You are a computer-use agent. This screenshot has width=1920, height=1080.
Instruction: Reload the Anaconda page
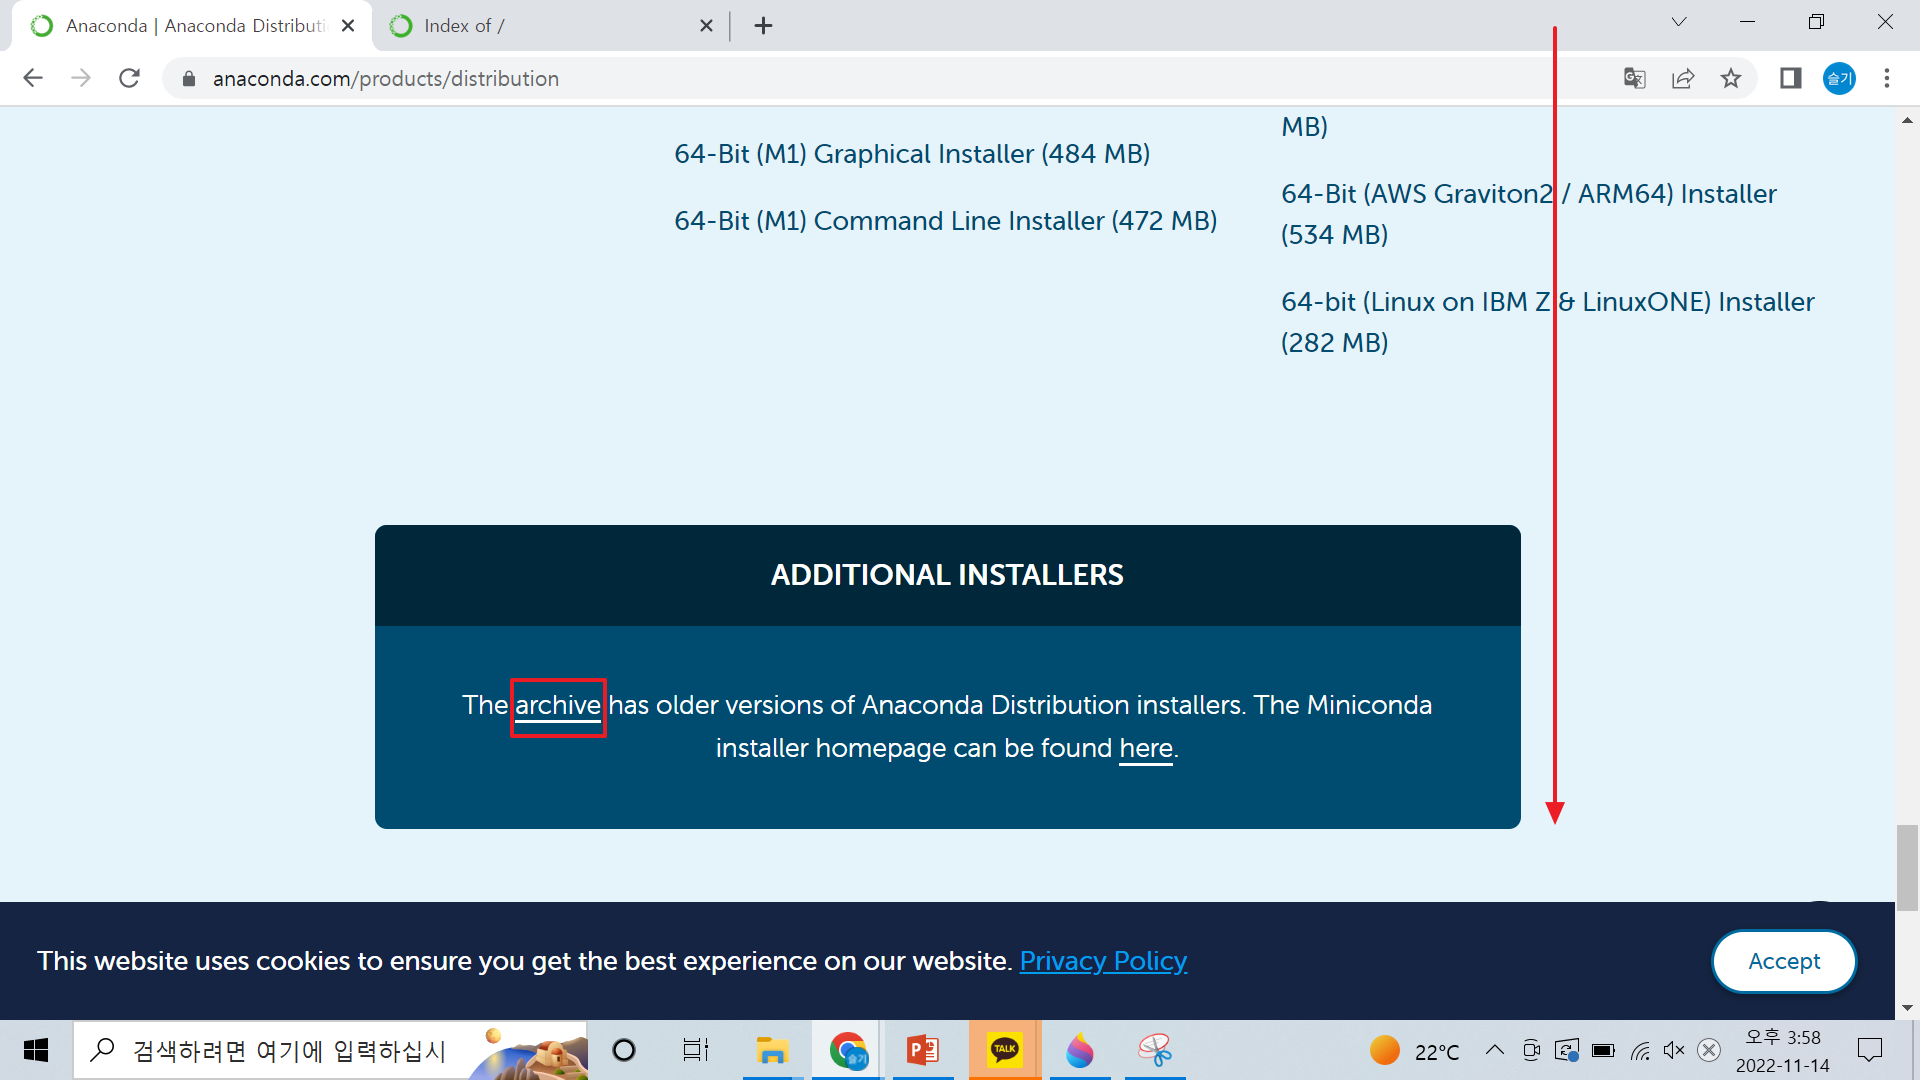click(129, 78)
